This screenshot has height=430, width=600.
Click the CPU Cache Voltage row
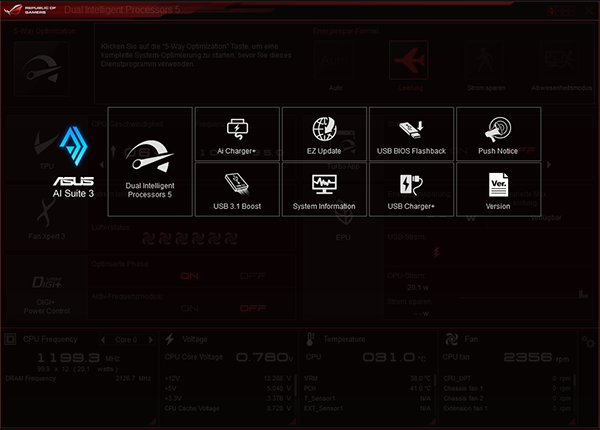coord(228,409)
